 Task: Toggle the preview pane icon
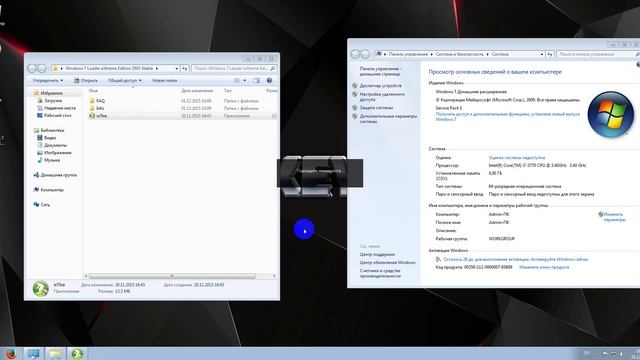[256, 80]
